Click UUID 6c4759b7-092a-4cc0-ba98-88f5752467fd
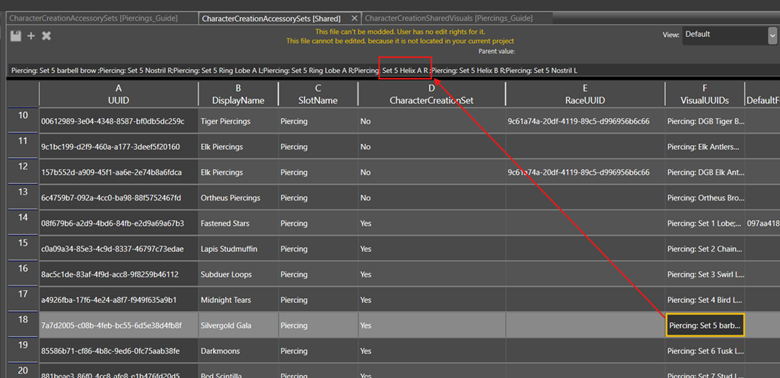This screenshot has height=378, width=780. [118, 198]
